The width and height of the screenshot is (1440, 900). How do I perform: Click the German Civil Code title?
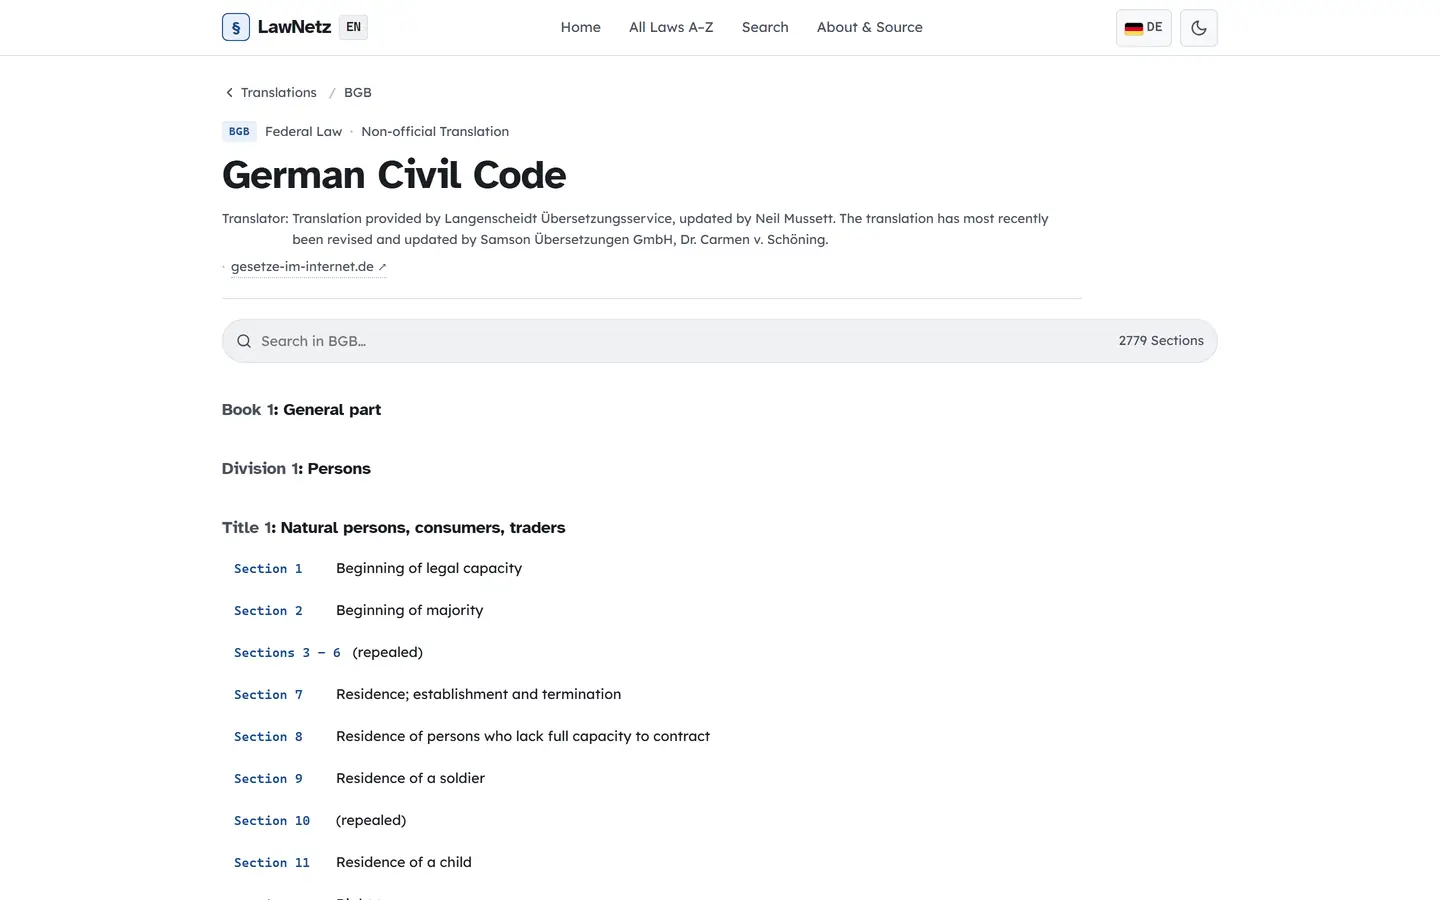coord(394,175)
